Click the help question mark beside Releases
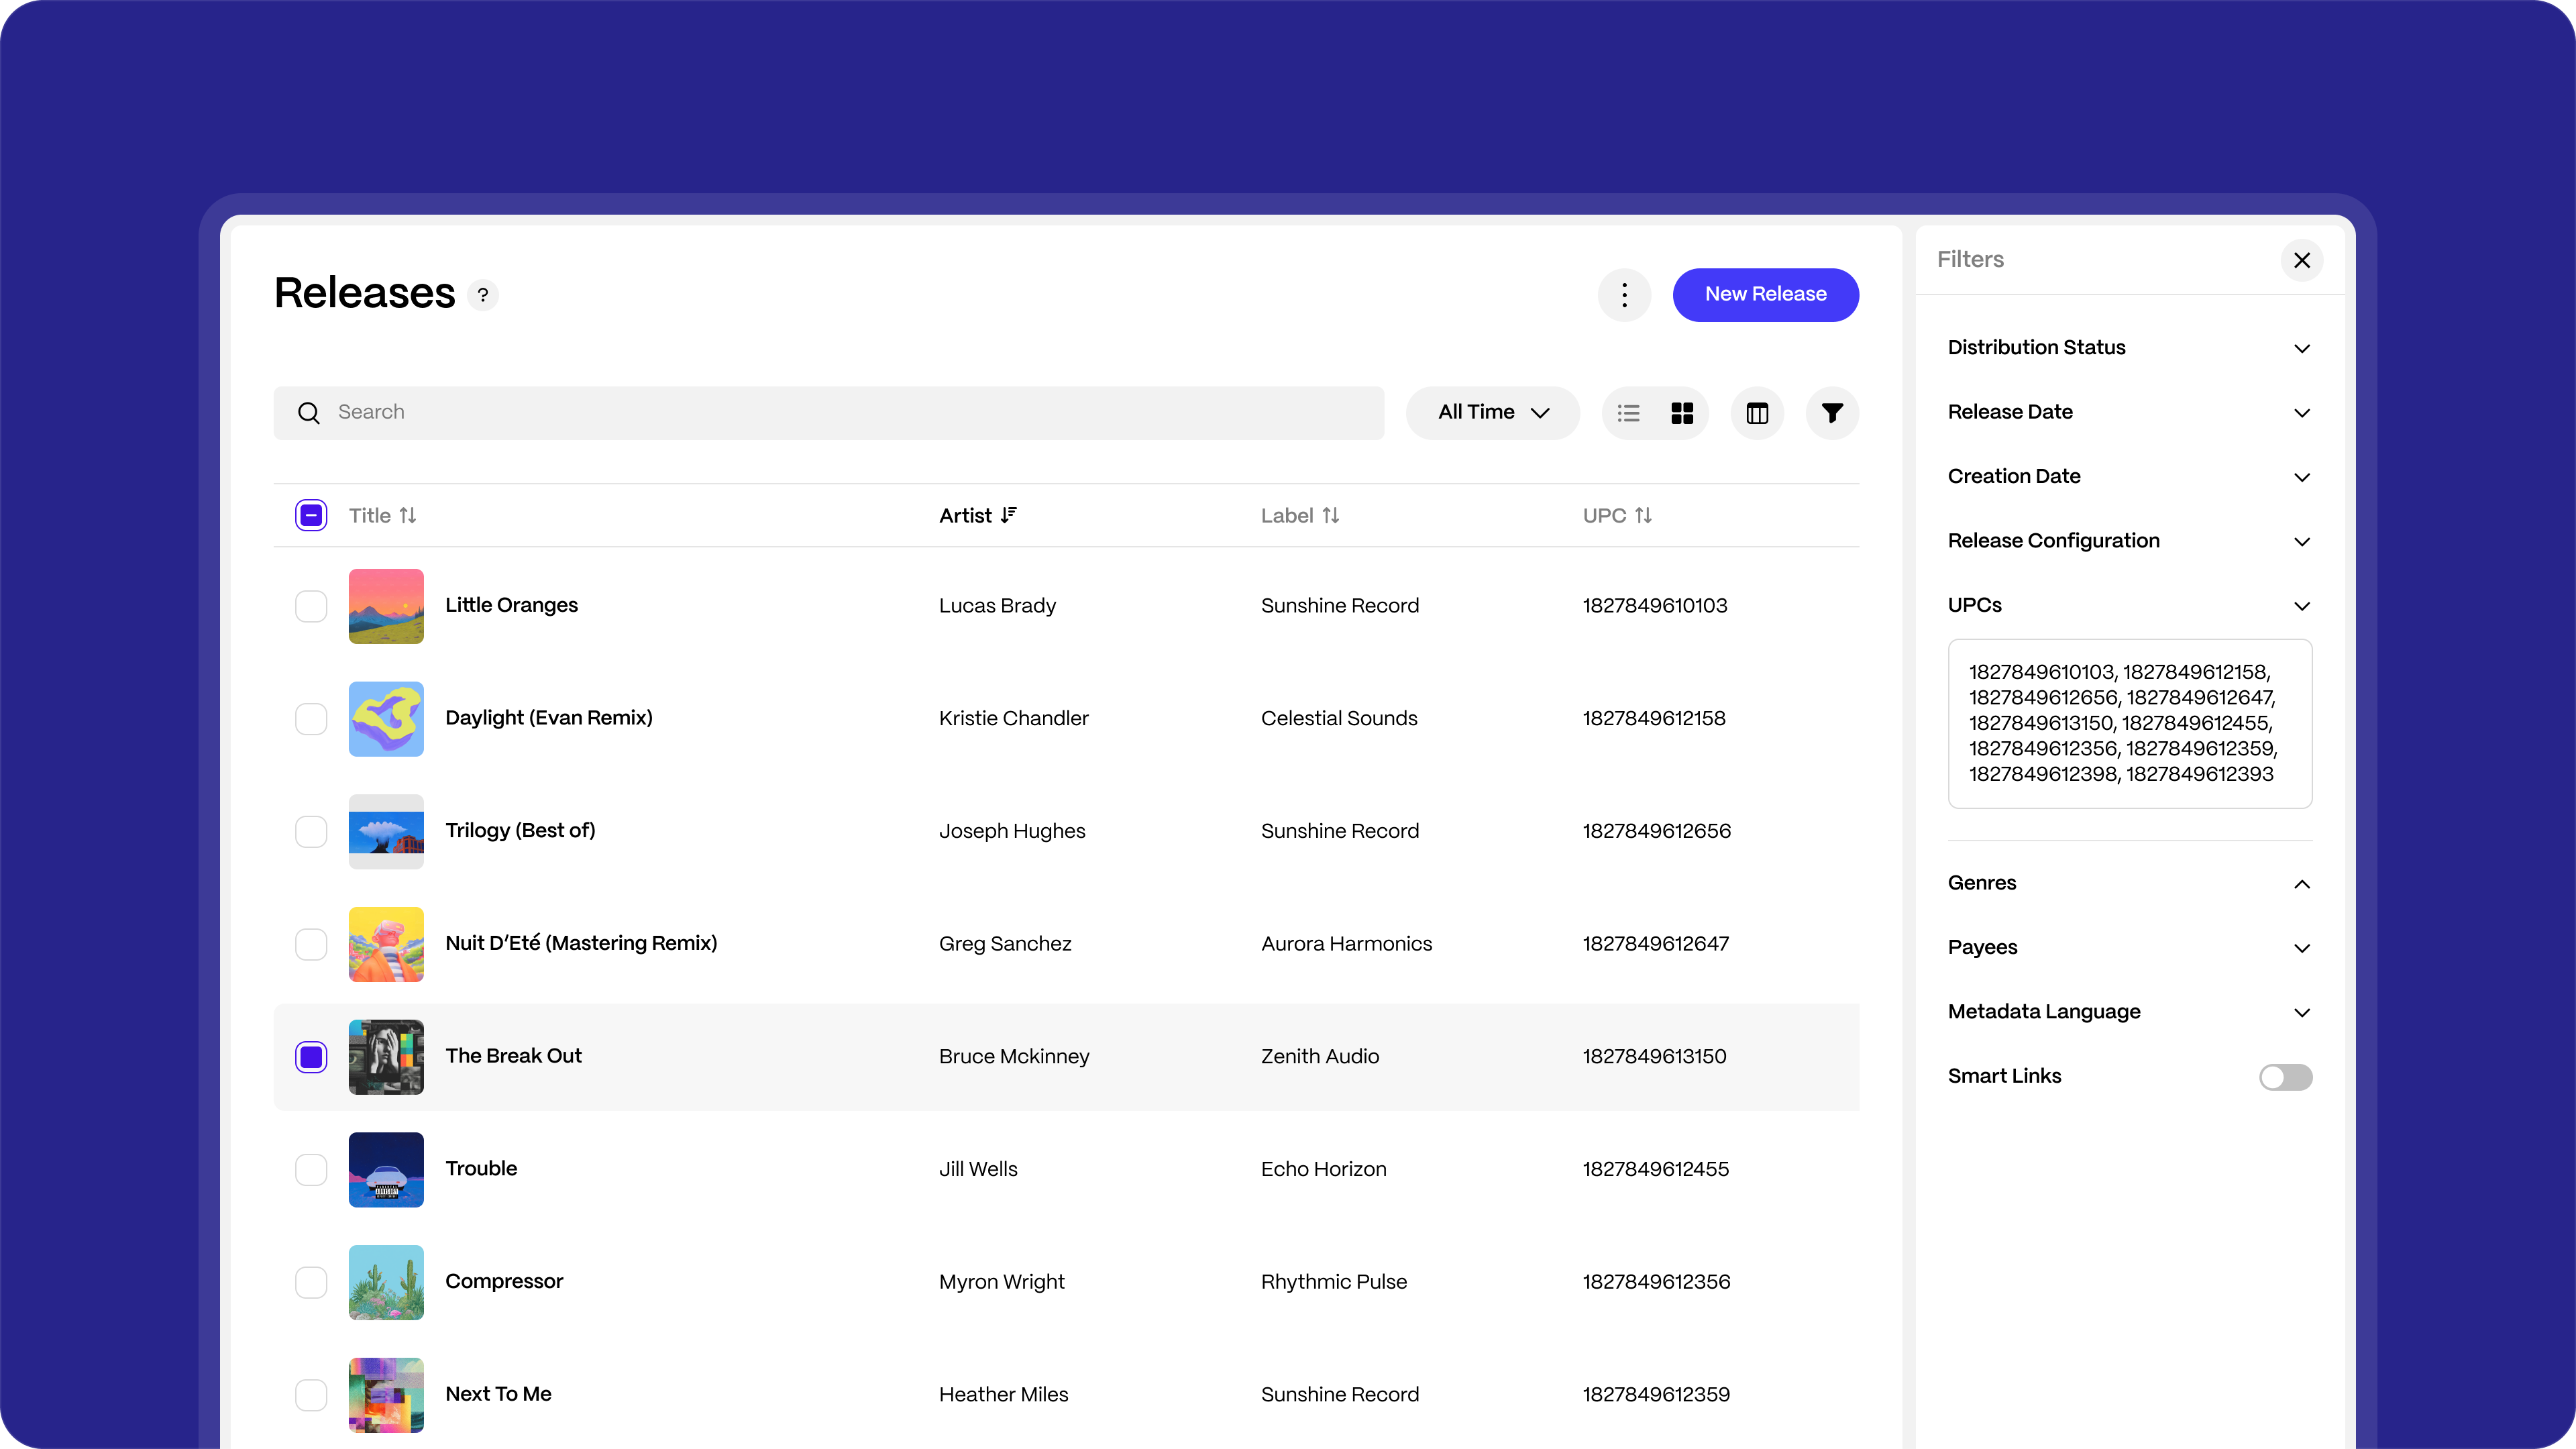This screenshot has width=2576, height=1449. 483,295
